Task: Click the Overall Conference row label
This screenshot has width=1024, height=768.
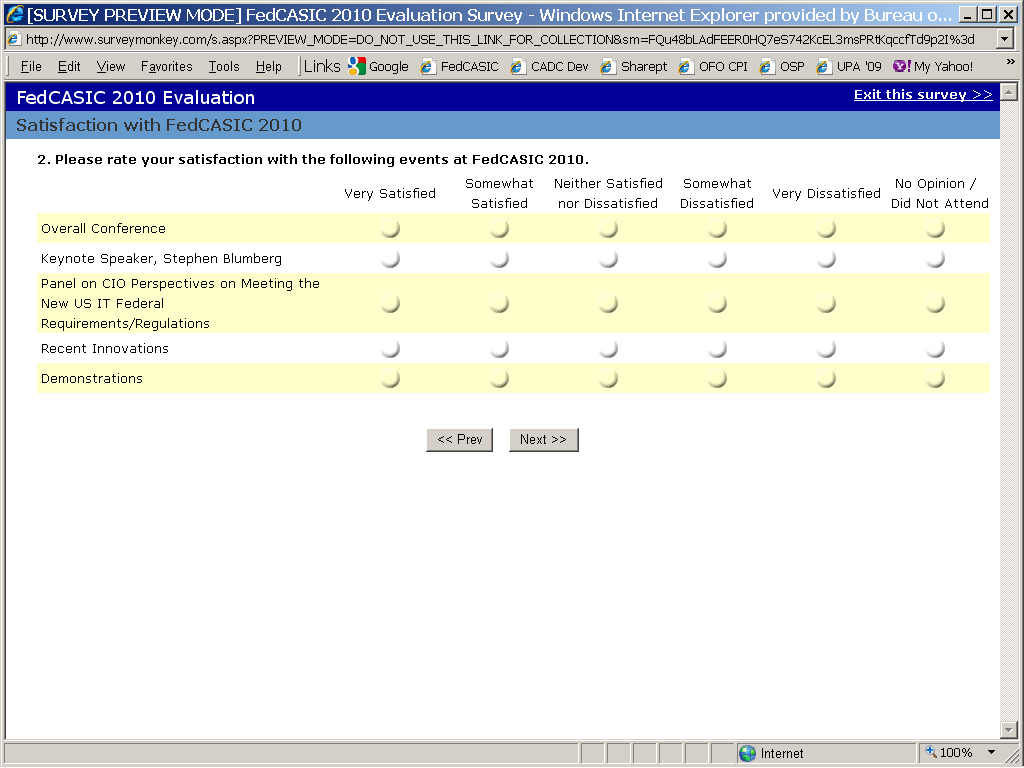Action: coord(103,229)
